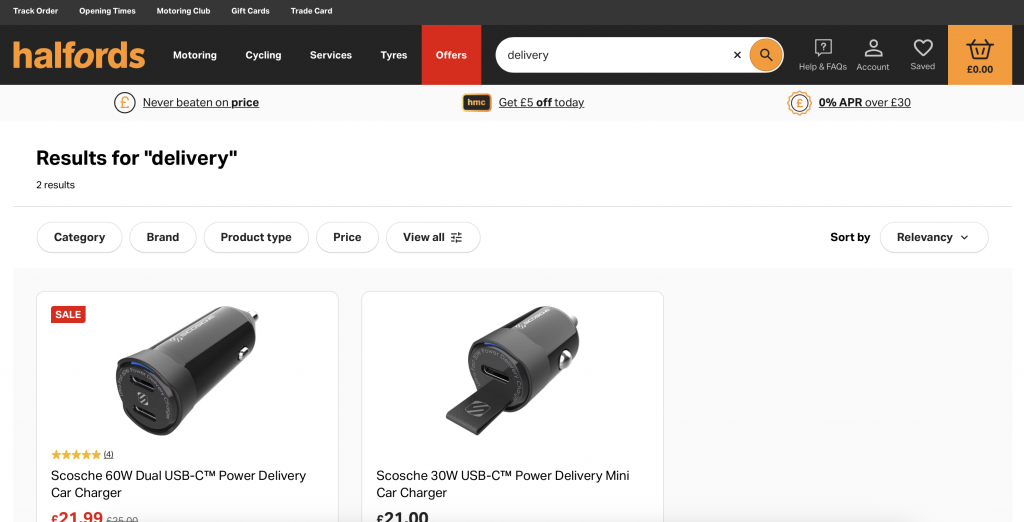Viewport: 1024px width, 522px height.
Task: Open View all filters
Action: [x=433, y=237]
